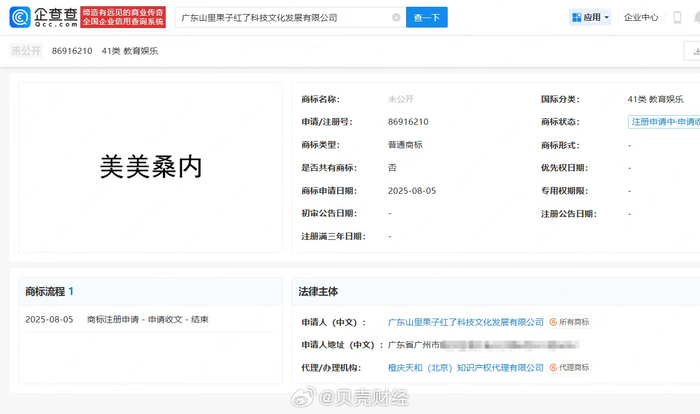The width and height of the screenshot is (700, 414).
Task: Click the 美美桑内 trademark image
Action: tap(150, 166)
